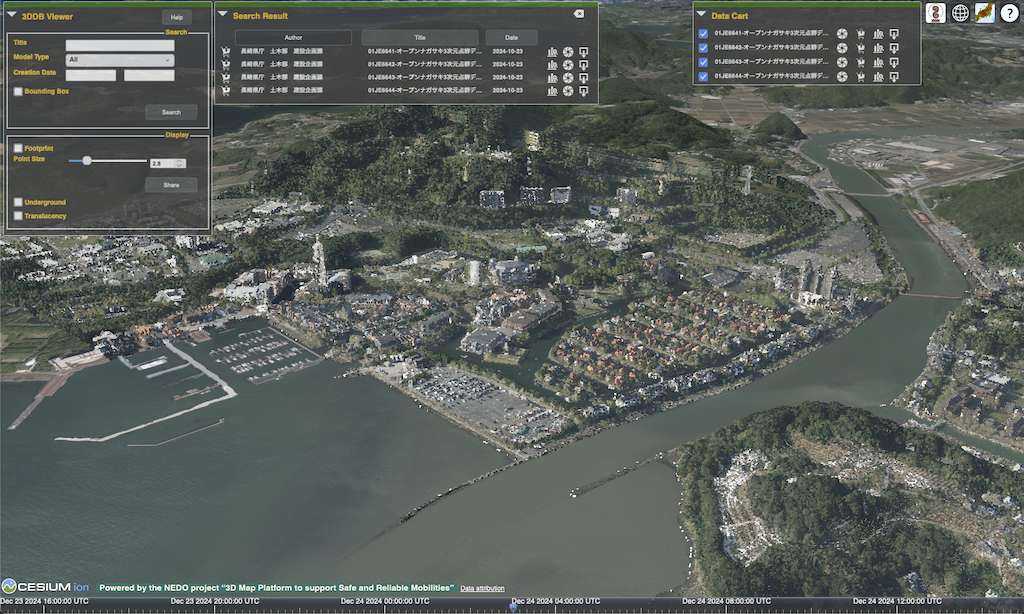Enable the Underground checkbox
This screenshot has width=1024, height=614.
click(18, 202)
